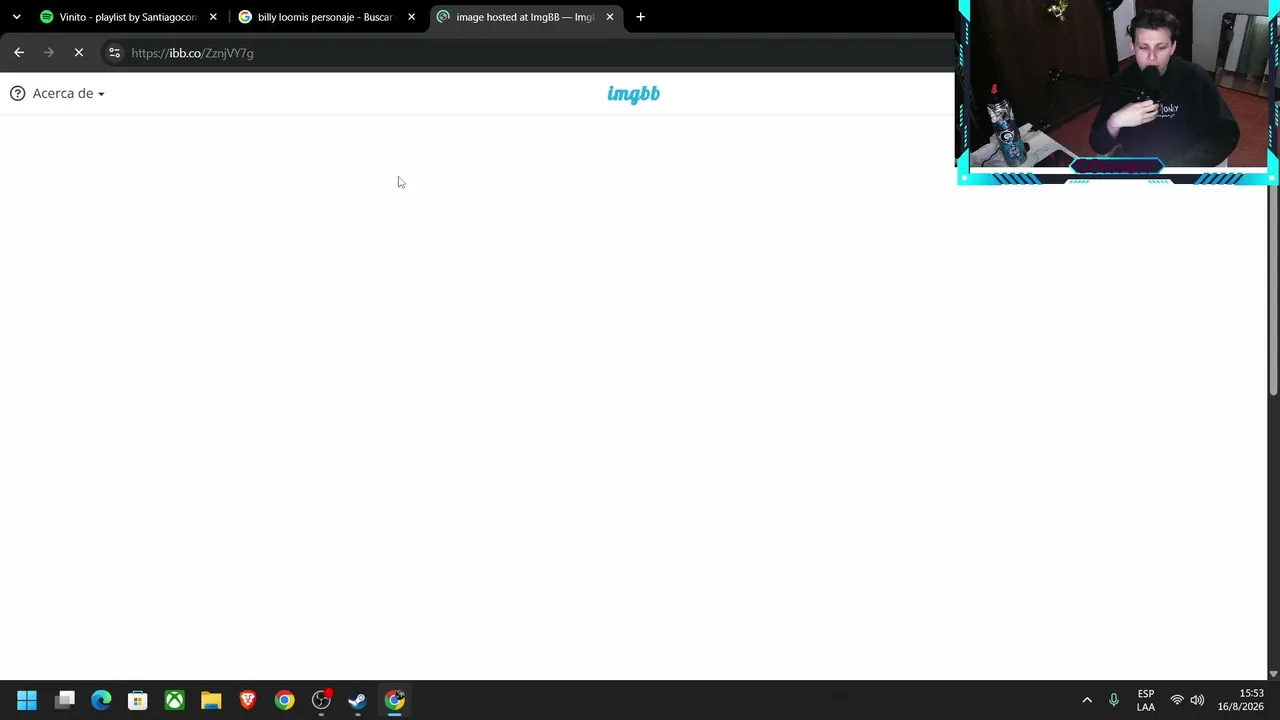Screen dimensions: 1280x720
Task: Open Steam from taskbar
Action: coord(357,700)
